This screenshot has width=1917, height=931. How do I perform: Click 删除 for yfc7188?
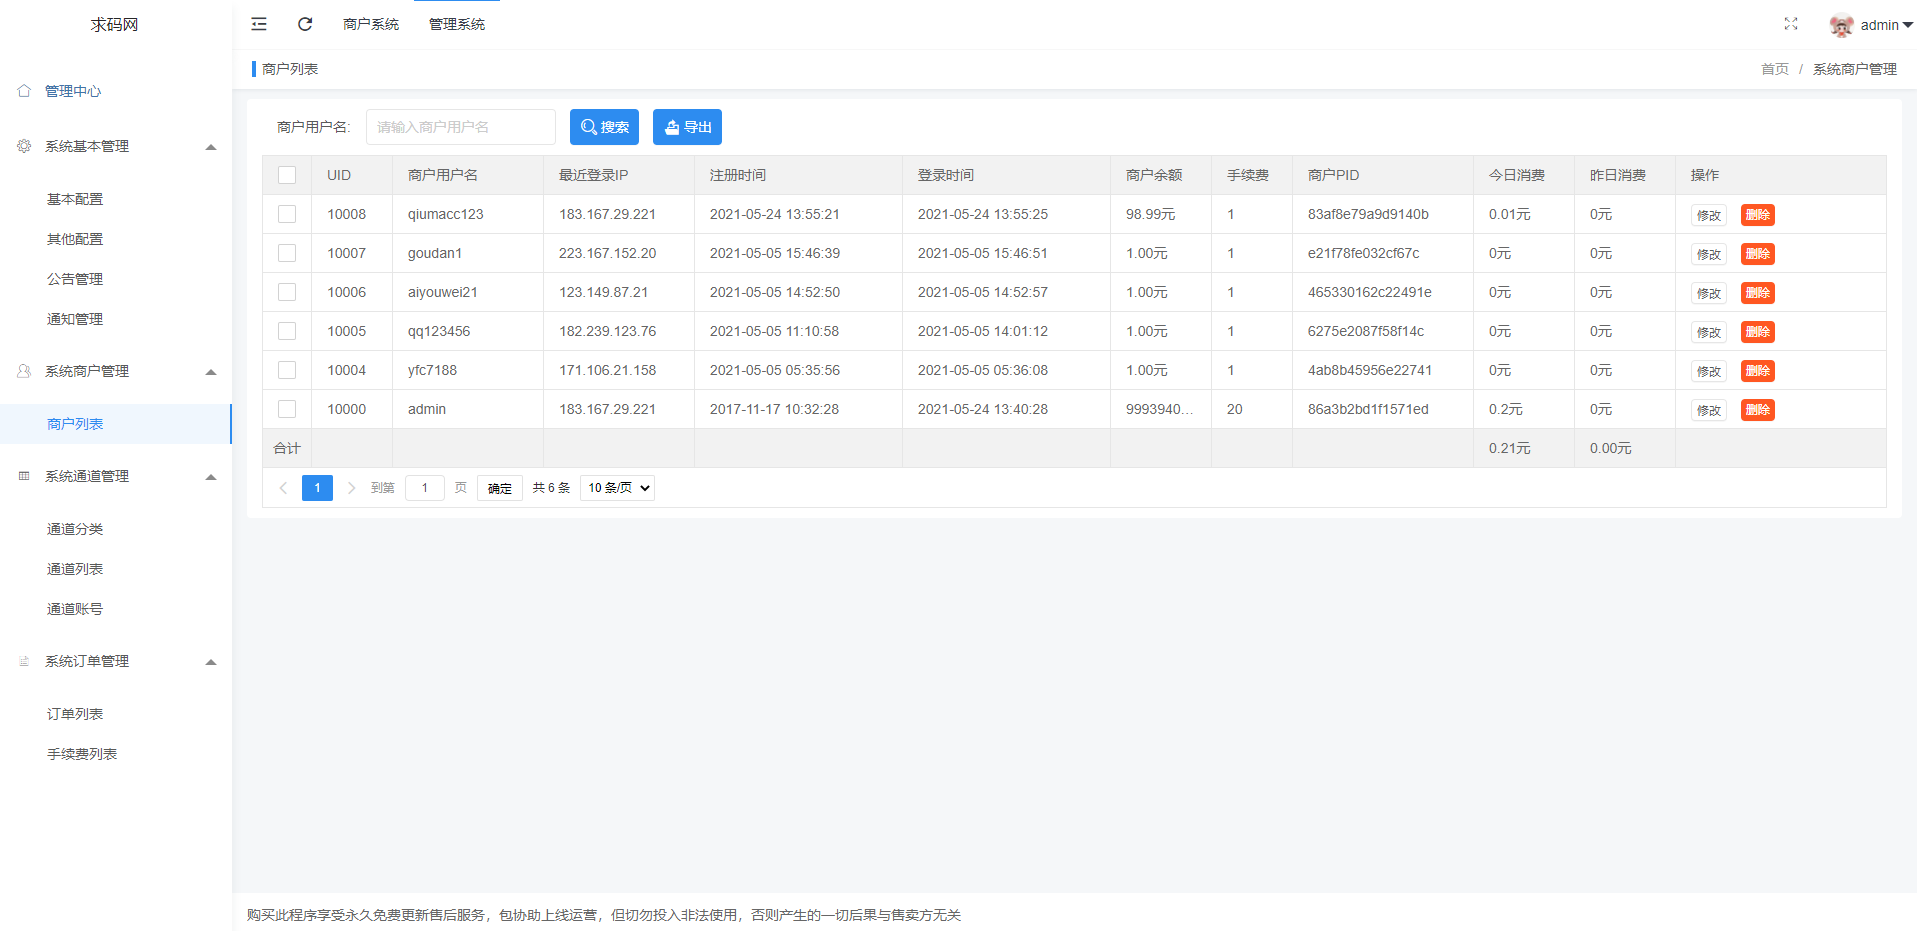click(1758, 371)
